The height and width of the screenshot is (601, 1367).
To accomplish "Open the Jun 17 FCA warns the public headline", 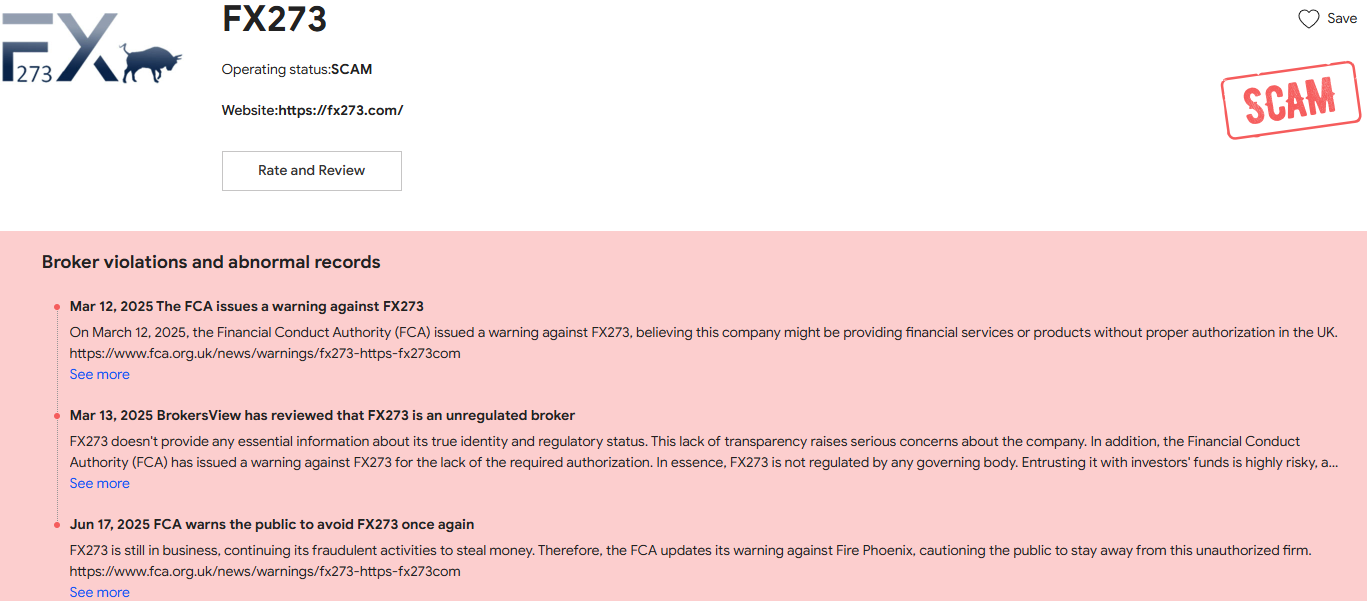I will (x=272, y=524).
